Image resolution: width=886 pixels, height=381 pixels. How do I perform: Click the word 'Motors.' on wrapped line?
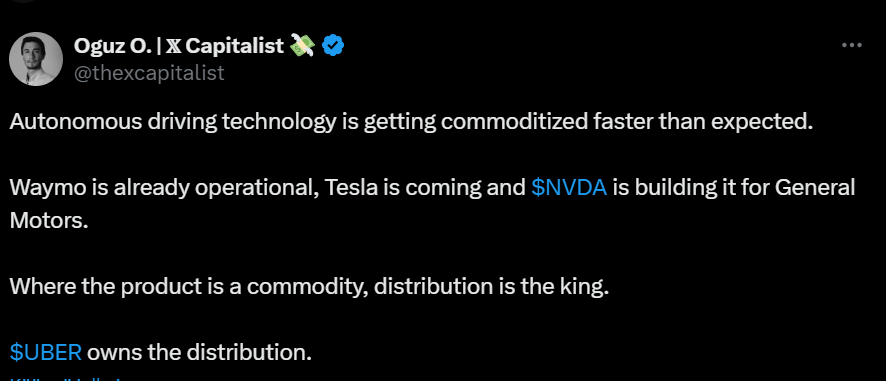point(49,220)
